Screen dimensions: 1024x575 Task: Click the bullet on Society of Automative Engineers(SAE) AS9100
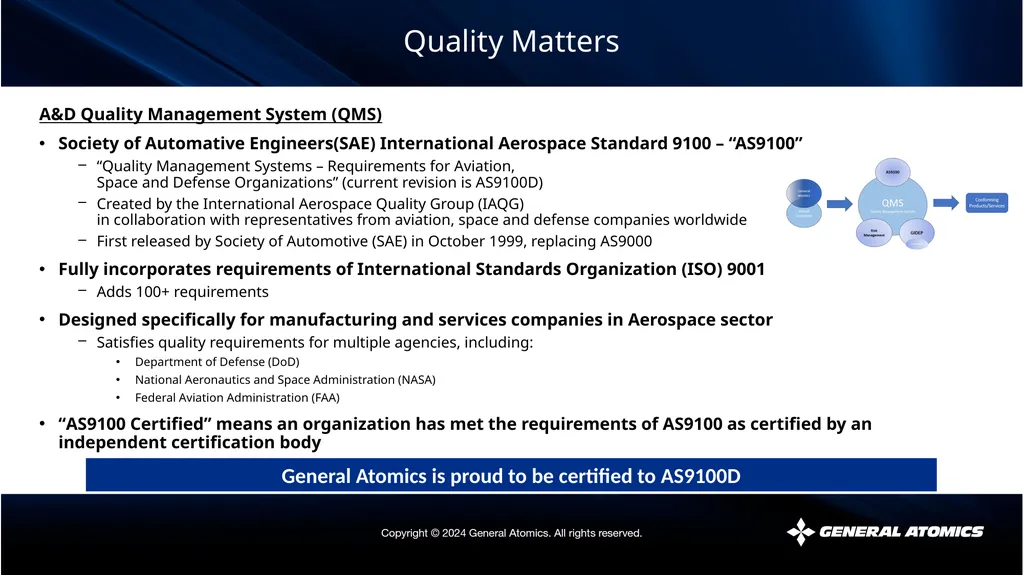(430, 143)
